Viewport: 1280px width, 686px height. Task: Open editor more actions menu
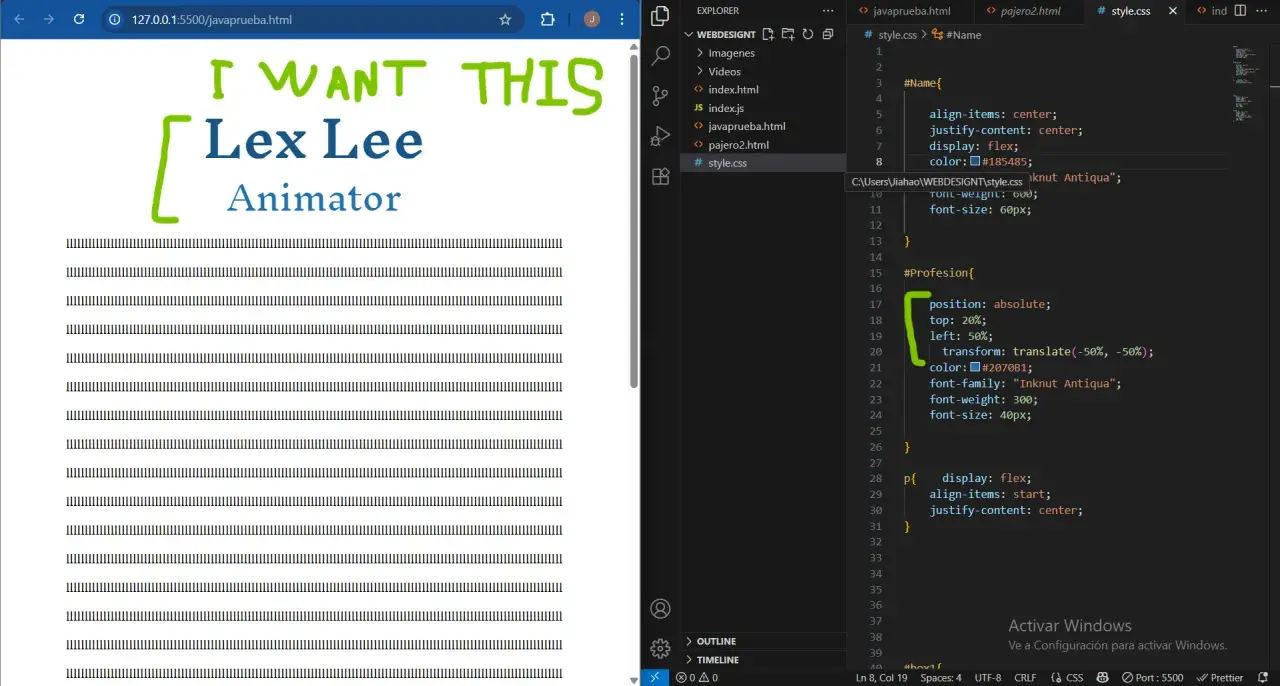click(1264, 11)
